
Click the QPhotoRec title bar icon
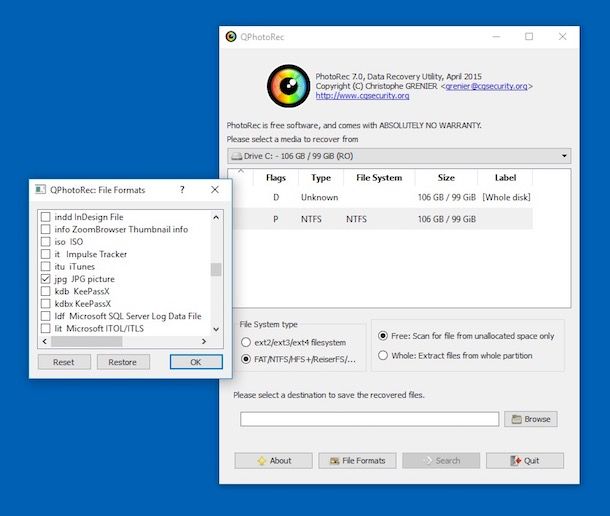click(231, 36)
